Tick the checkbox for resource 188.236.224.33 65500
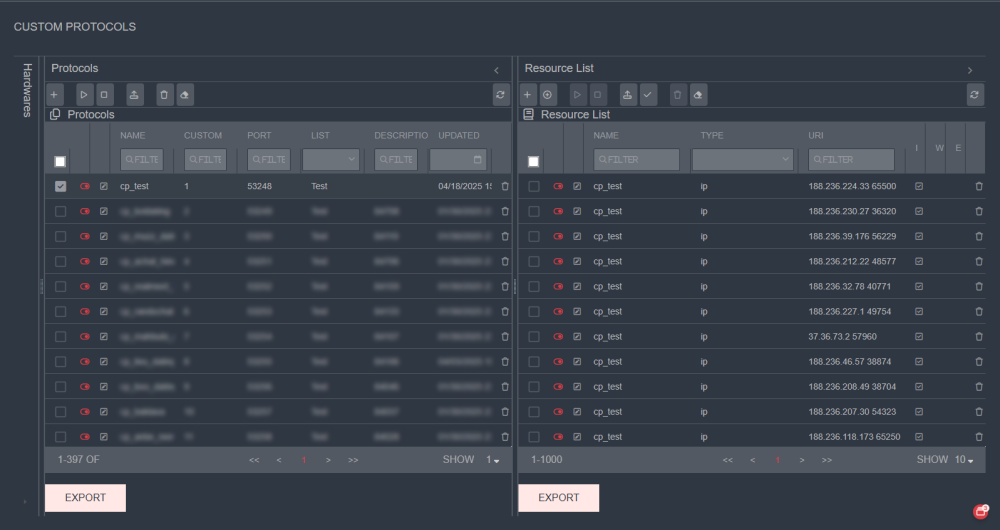Screen dimensions: 1000x530 (534, 186)
